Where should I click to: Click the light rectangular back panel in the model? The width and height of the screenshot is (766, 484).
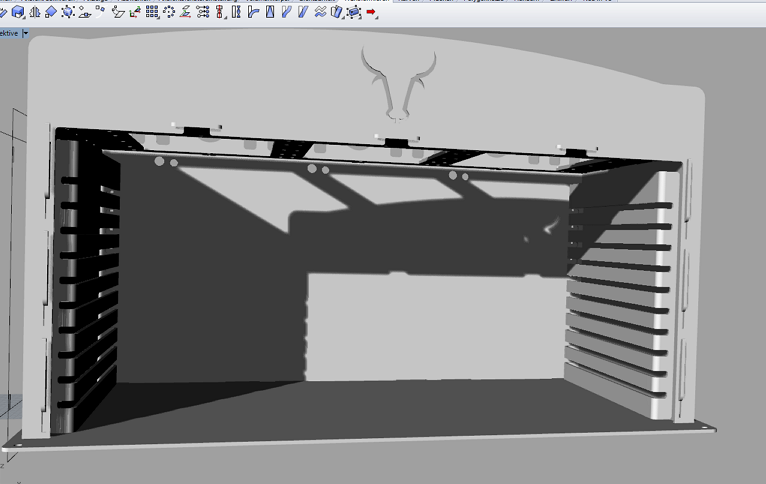click(430, 327)
